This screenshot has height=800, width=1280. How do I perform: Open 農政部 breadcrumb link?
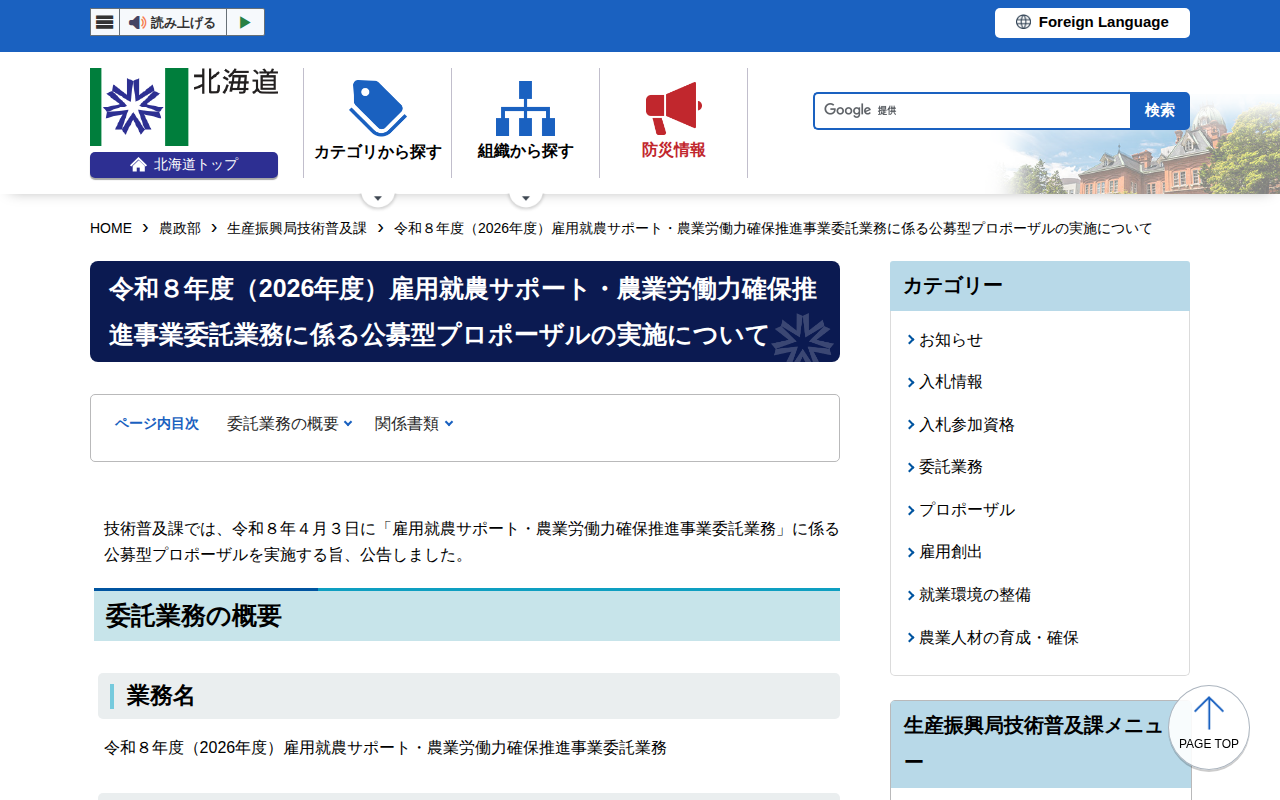[180, 228]
